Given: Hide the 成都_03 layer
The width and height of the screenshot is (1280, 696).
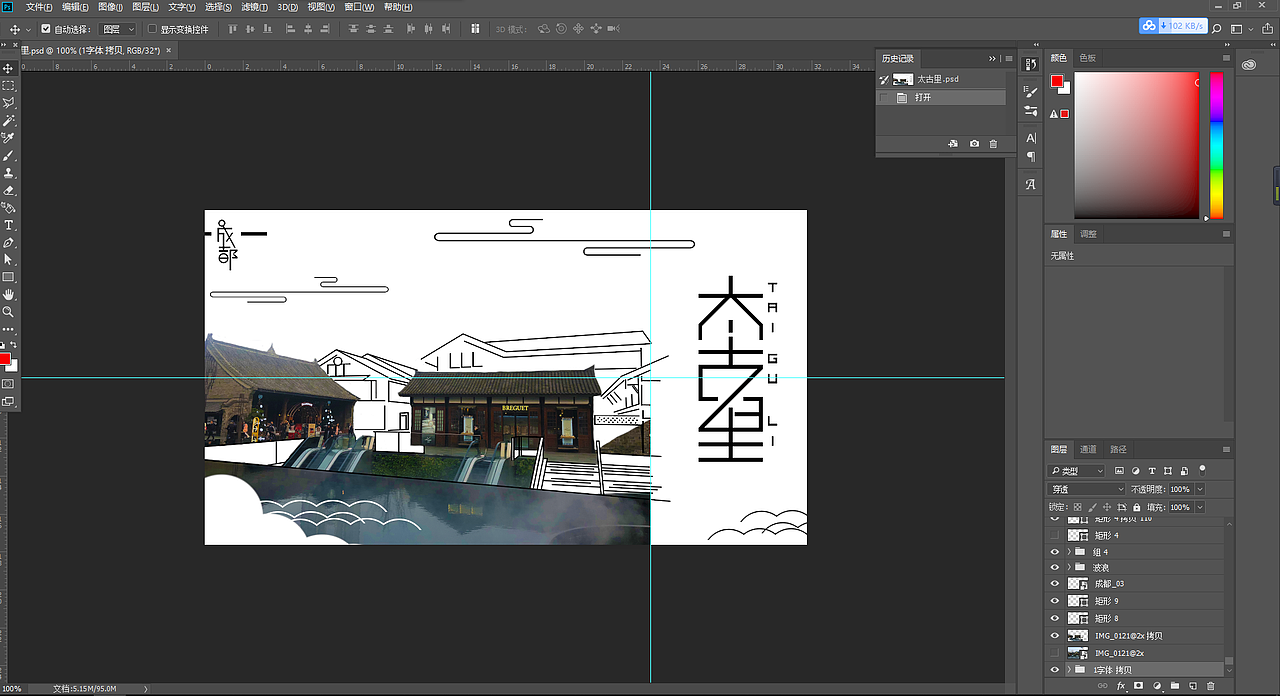Looking at the screenshot, I should click(1054, 584).
